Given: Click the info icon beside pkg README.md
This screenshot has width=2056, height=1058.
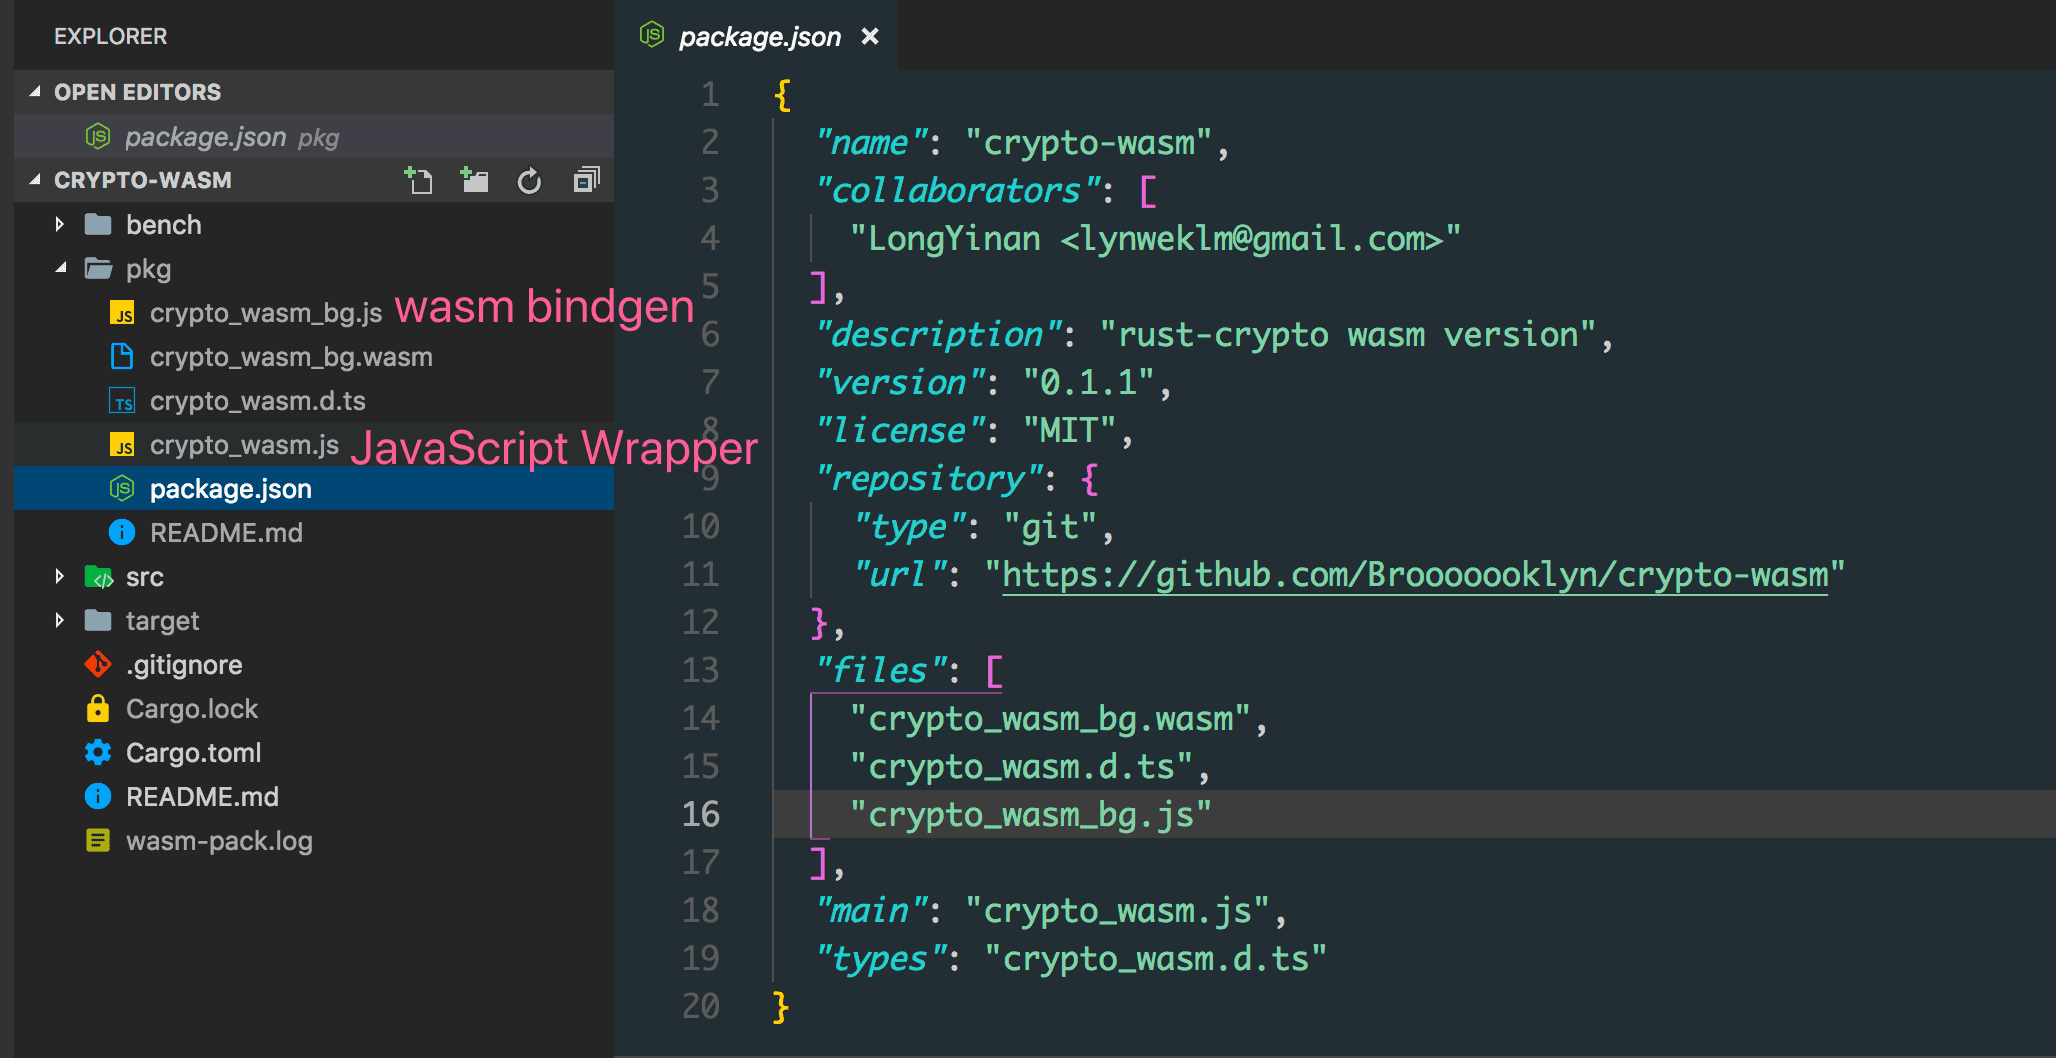Looking at the screenshot, I should (x=122, y=533).
